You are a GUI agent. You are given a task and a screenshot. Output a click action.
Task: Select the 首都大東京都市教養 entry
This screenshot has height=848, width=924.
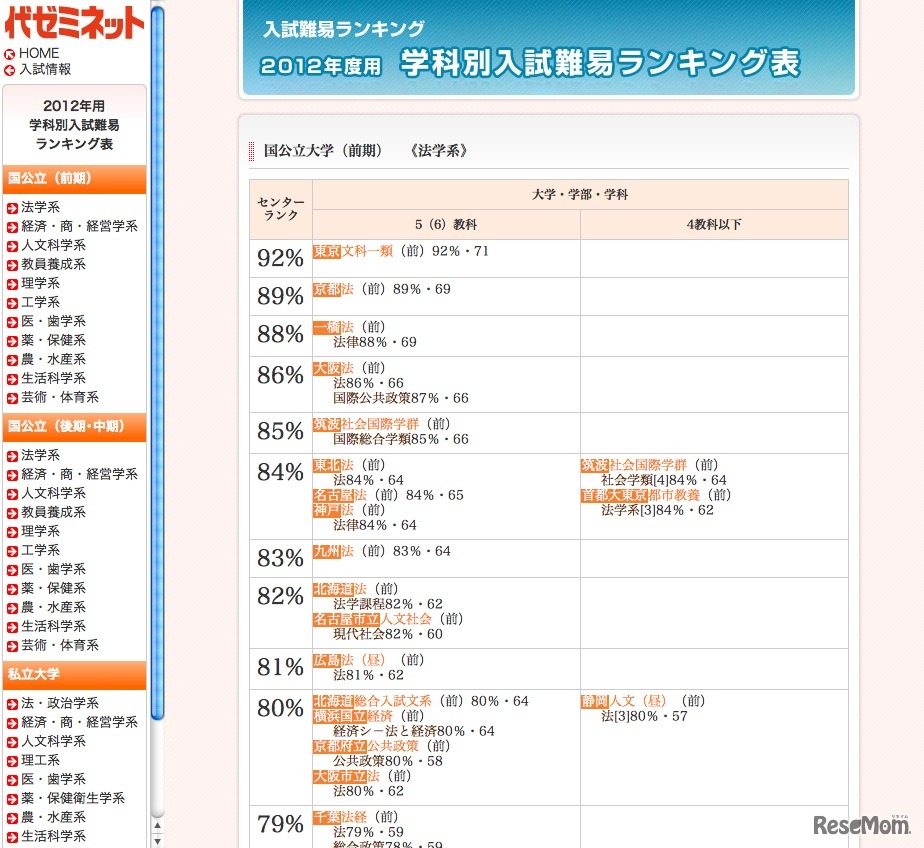[x=641, y=496]
